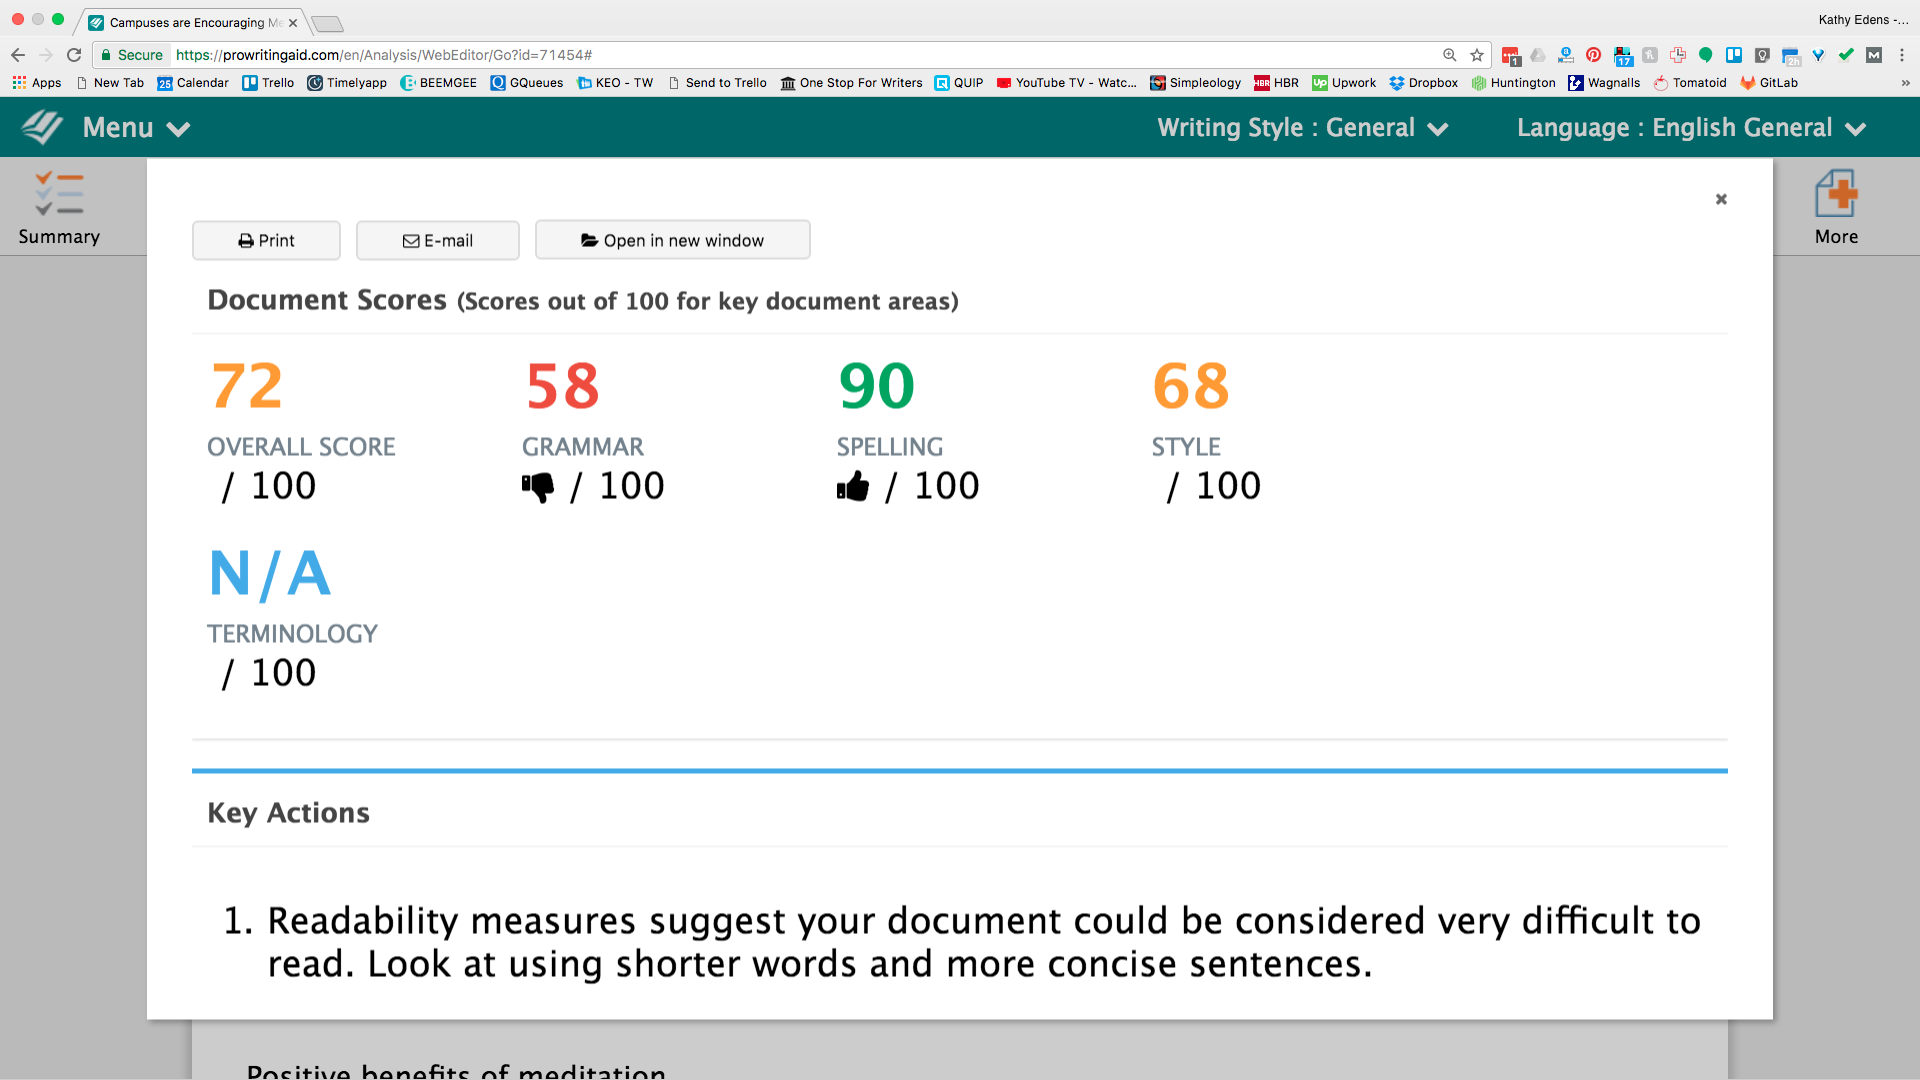This screenshot has width=1920, height=1080.
Task: Bookmark this page with the star icon
Action: pos(1477,55)
